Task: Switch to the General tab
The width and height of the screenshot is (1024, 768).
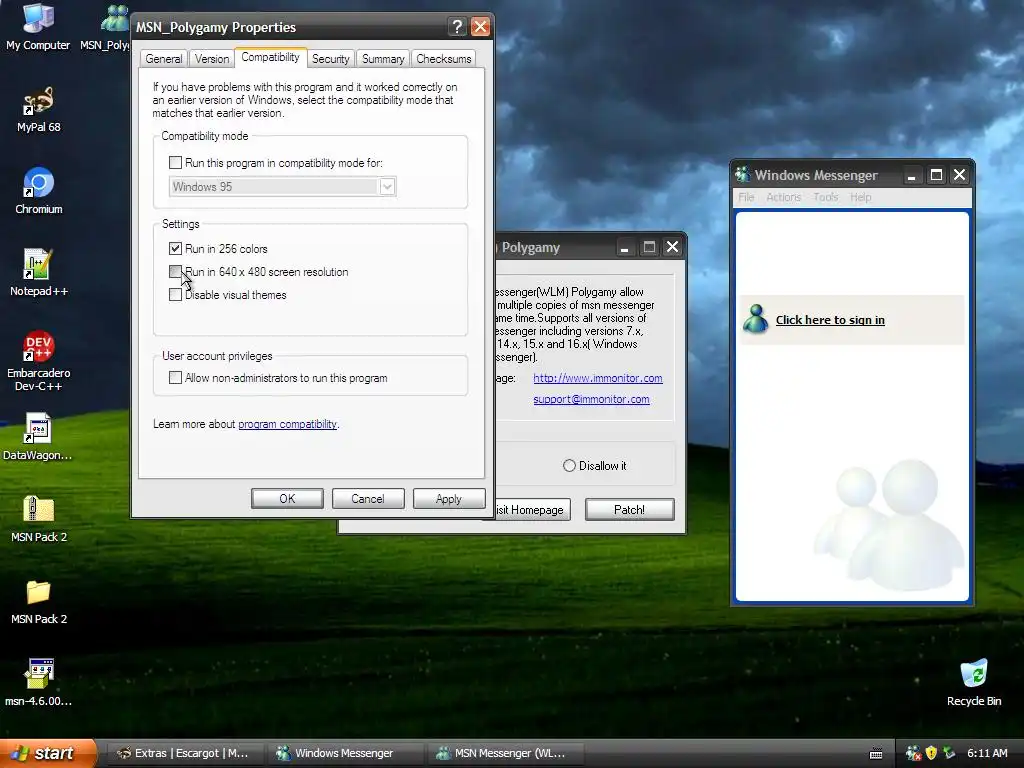Action: coord(163,59)
